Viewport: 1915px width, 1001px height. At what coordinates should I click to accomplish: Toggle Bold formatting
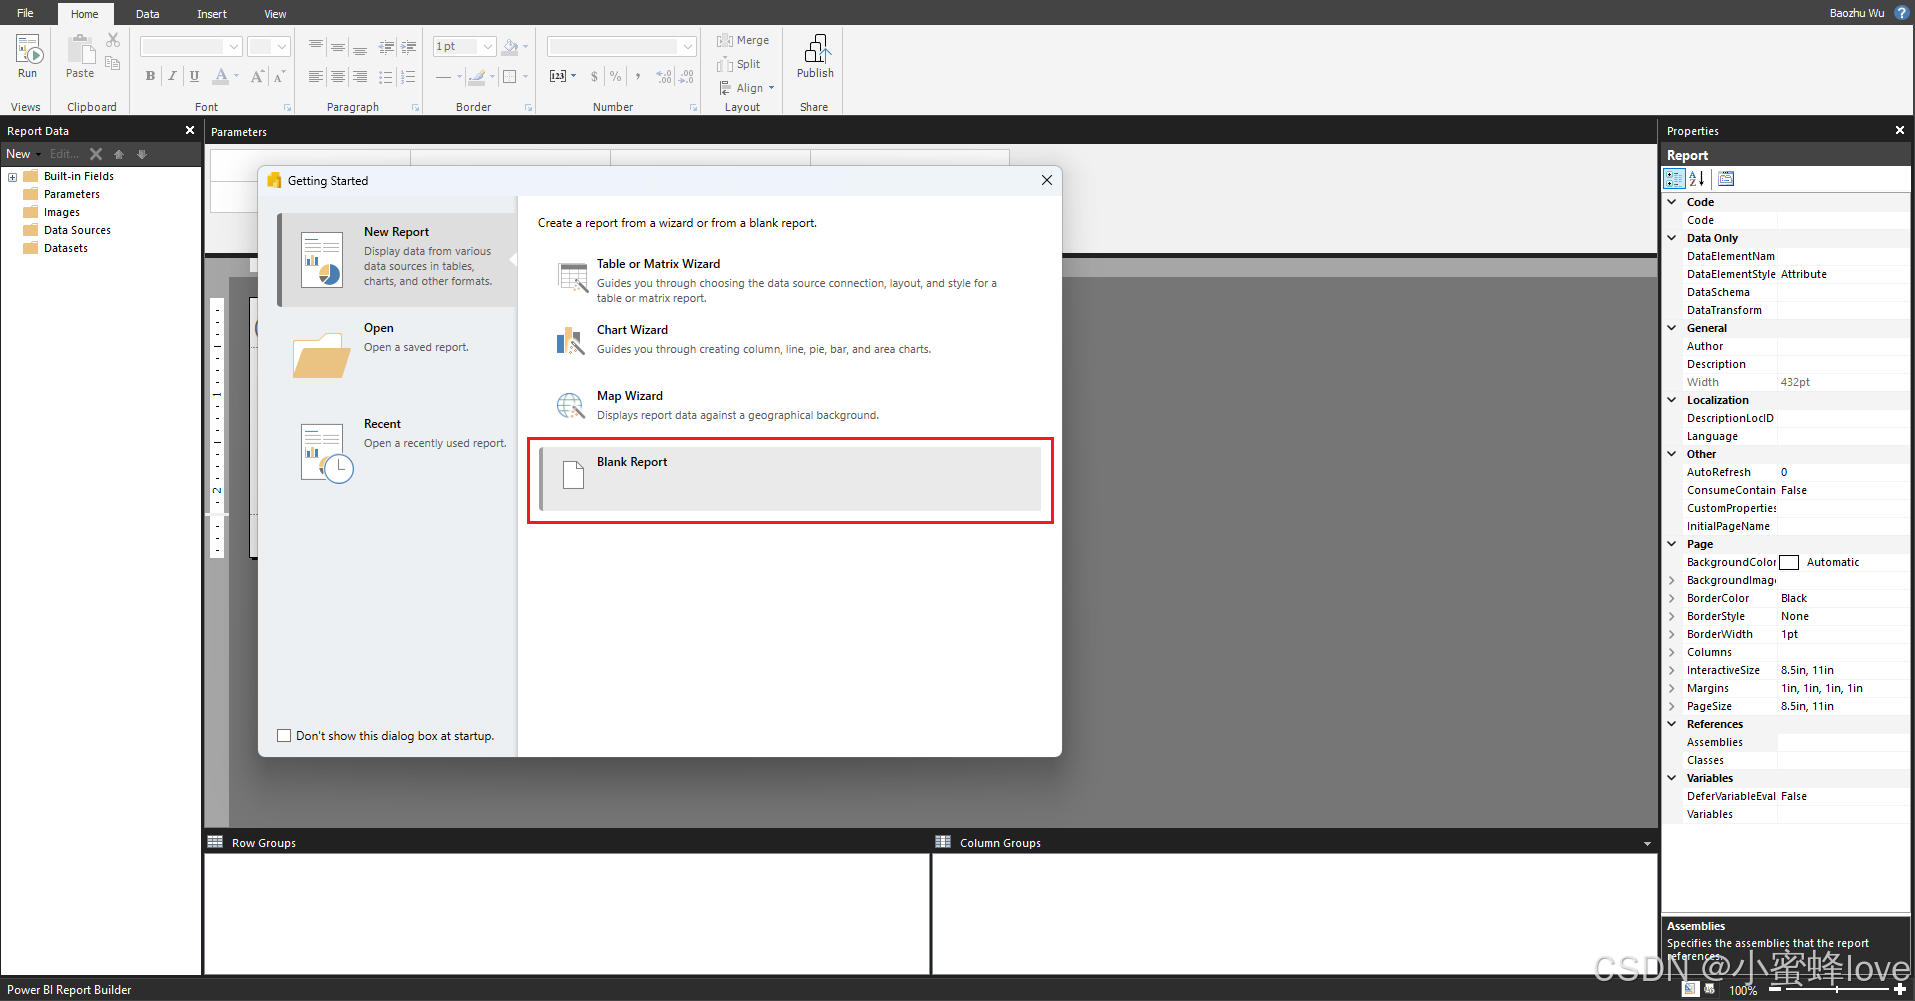pyautogui.click(x=150, y=76)
